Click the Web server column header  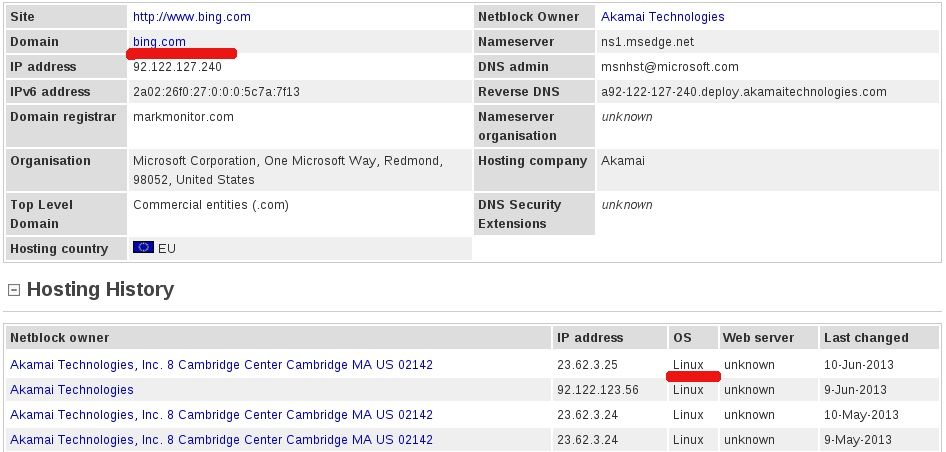(759, 338)
